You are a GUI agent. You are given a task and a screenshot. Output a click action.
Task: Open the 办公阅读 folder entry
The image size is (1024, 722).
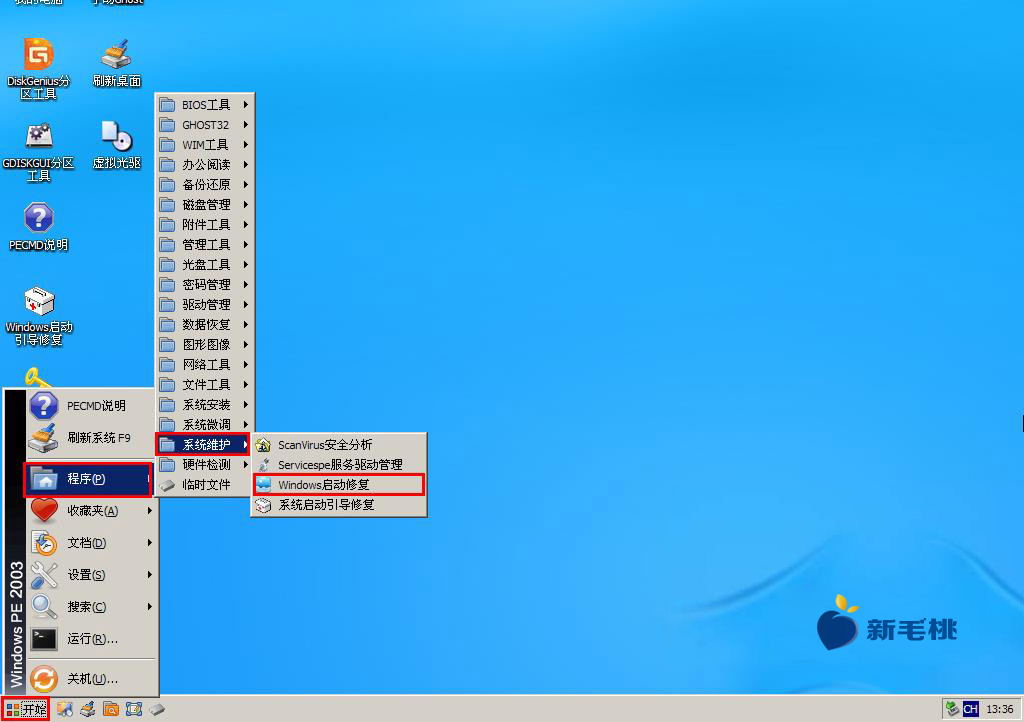click(x=204, y=165)
